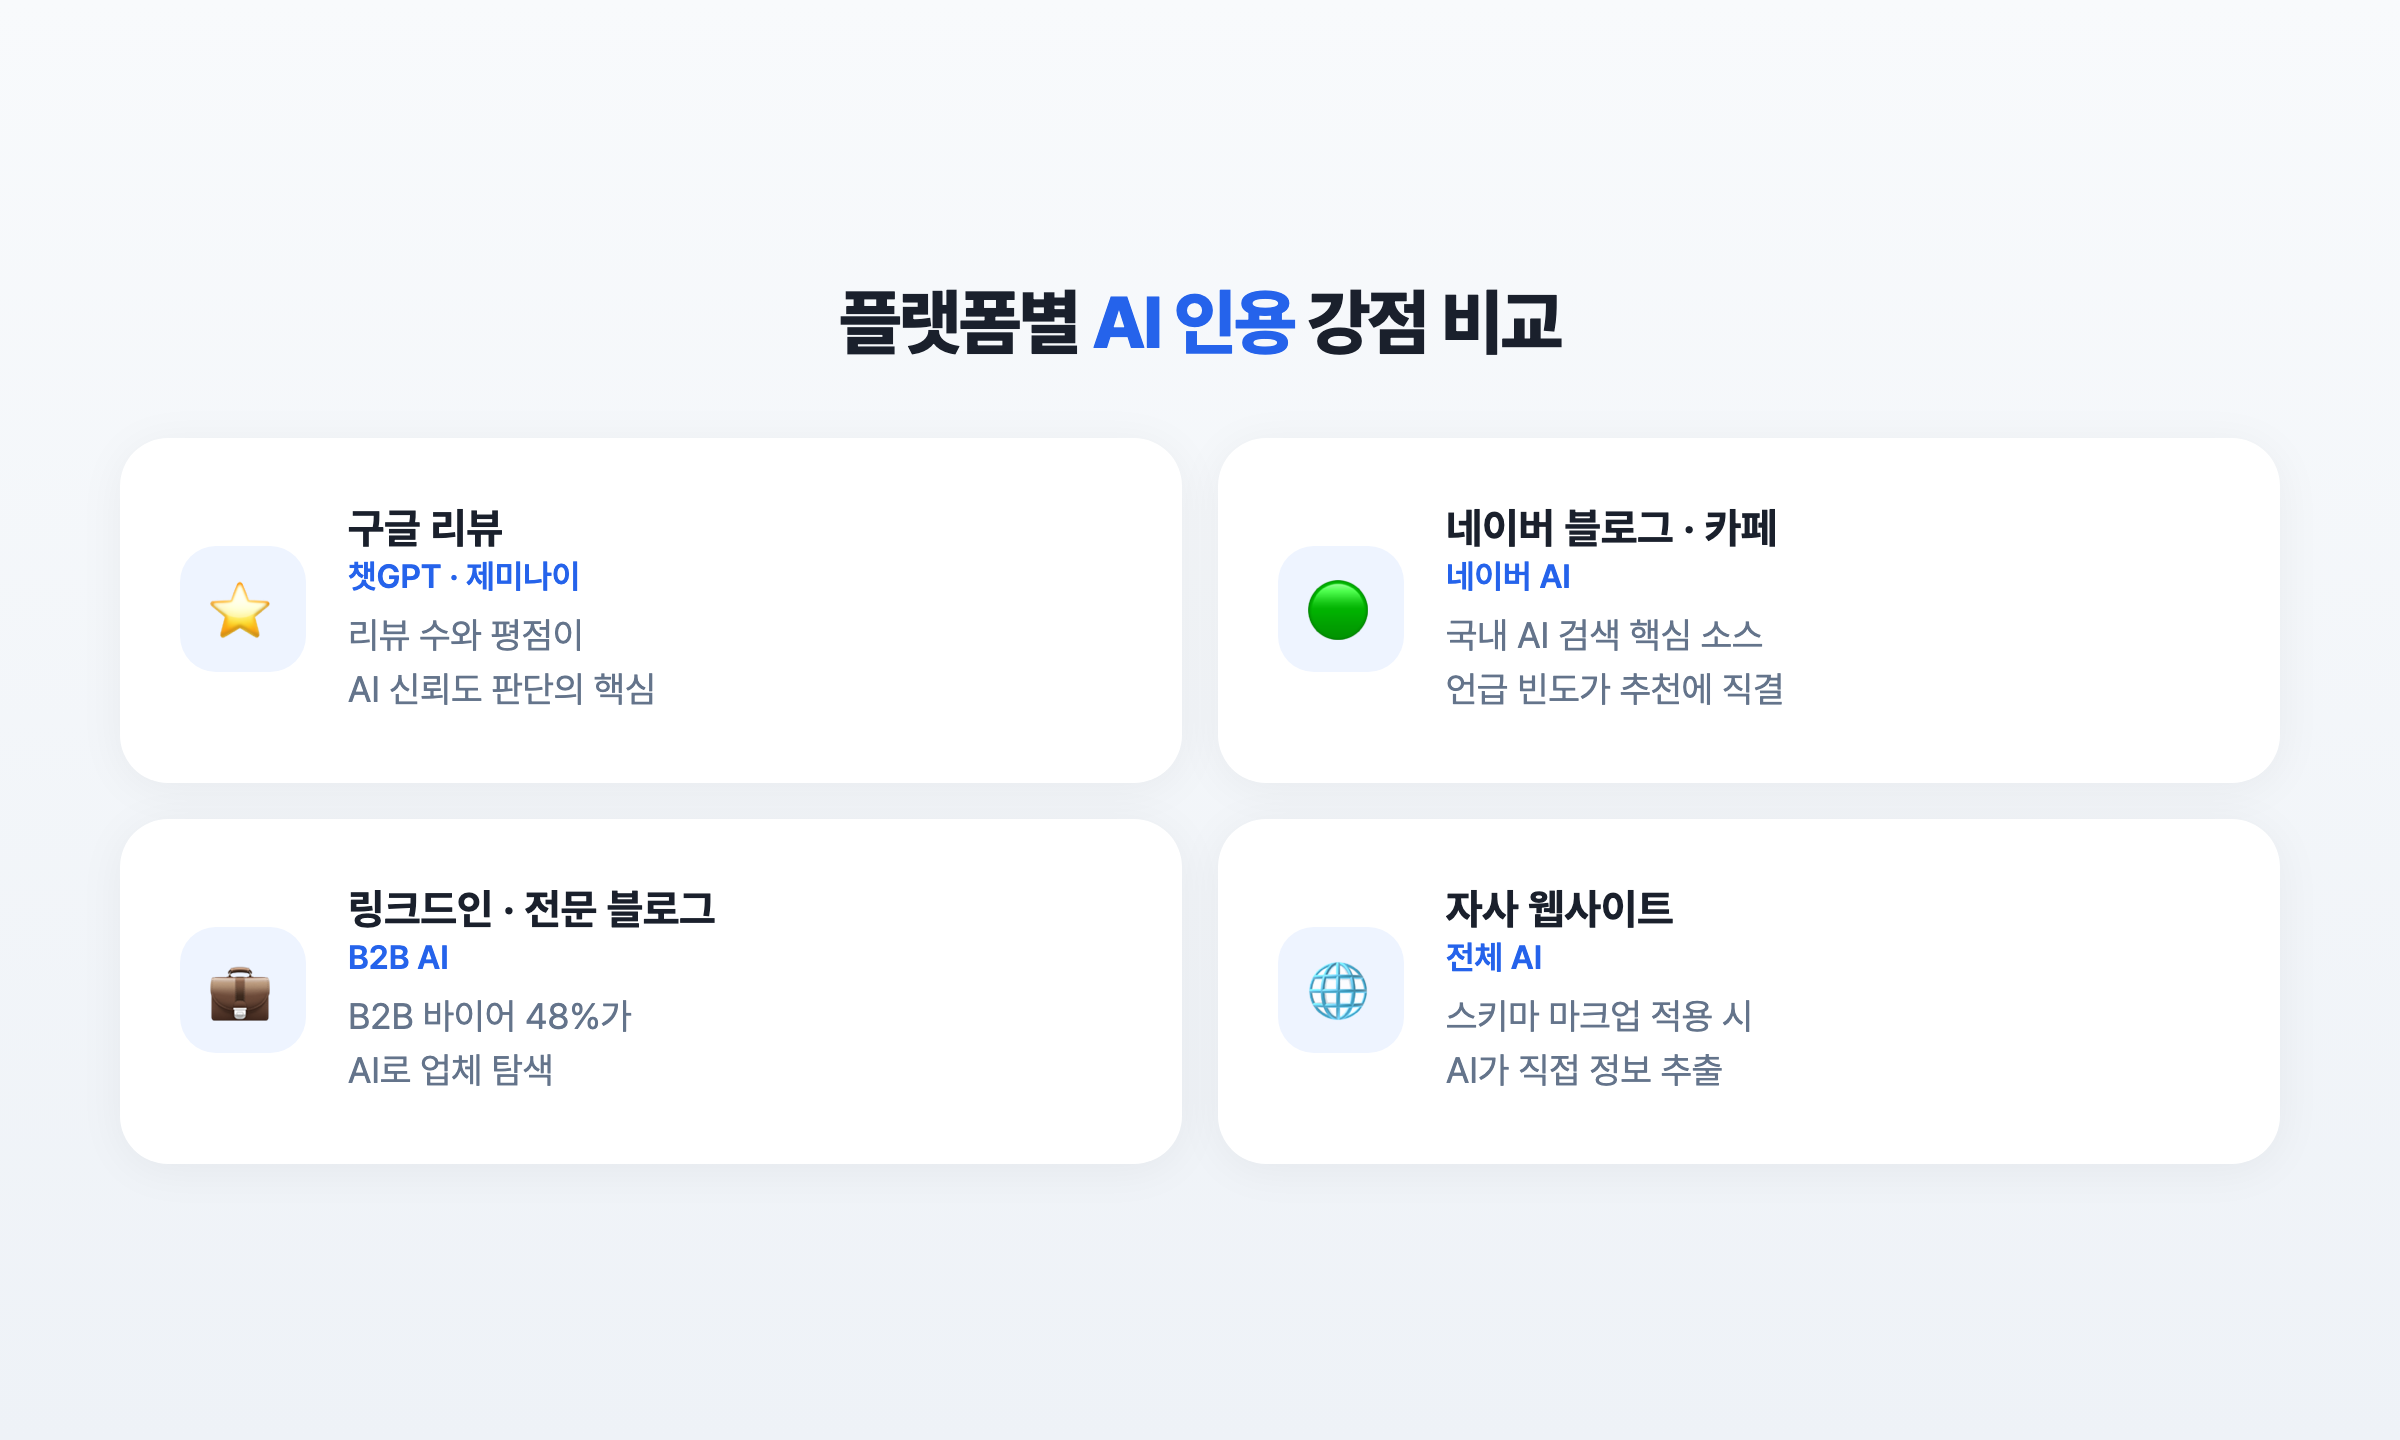This screenshot has height=1440, width=2400.
Task: Click the blue highlighted AI 인용 text
Action: coord(1194,322)
